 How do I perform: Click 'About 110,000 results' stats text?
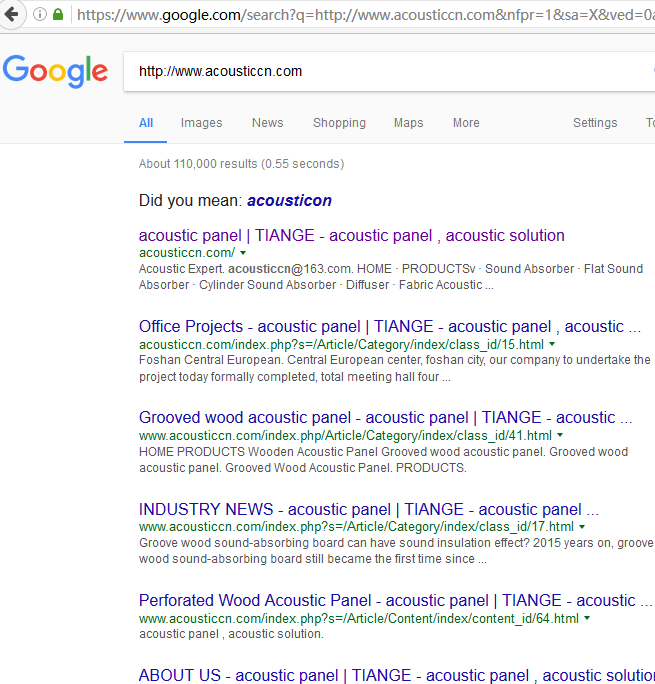[242, 164]
